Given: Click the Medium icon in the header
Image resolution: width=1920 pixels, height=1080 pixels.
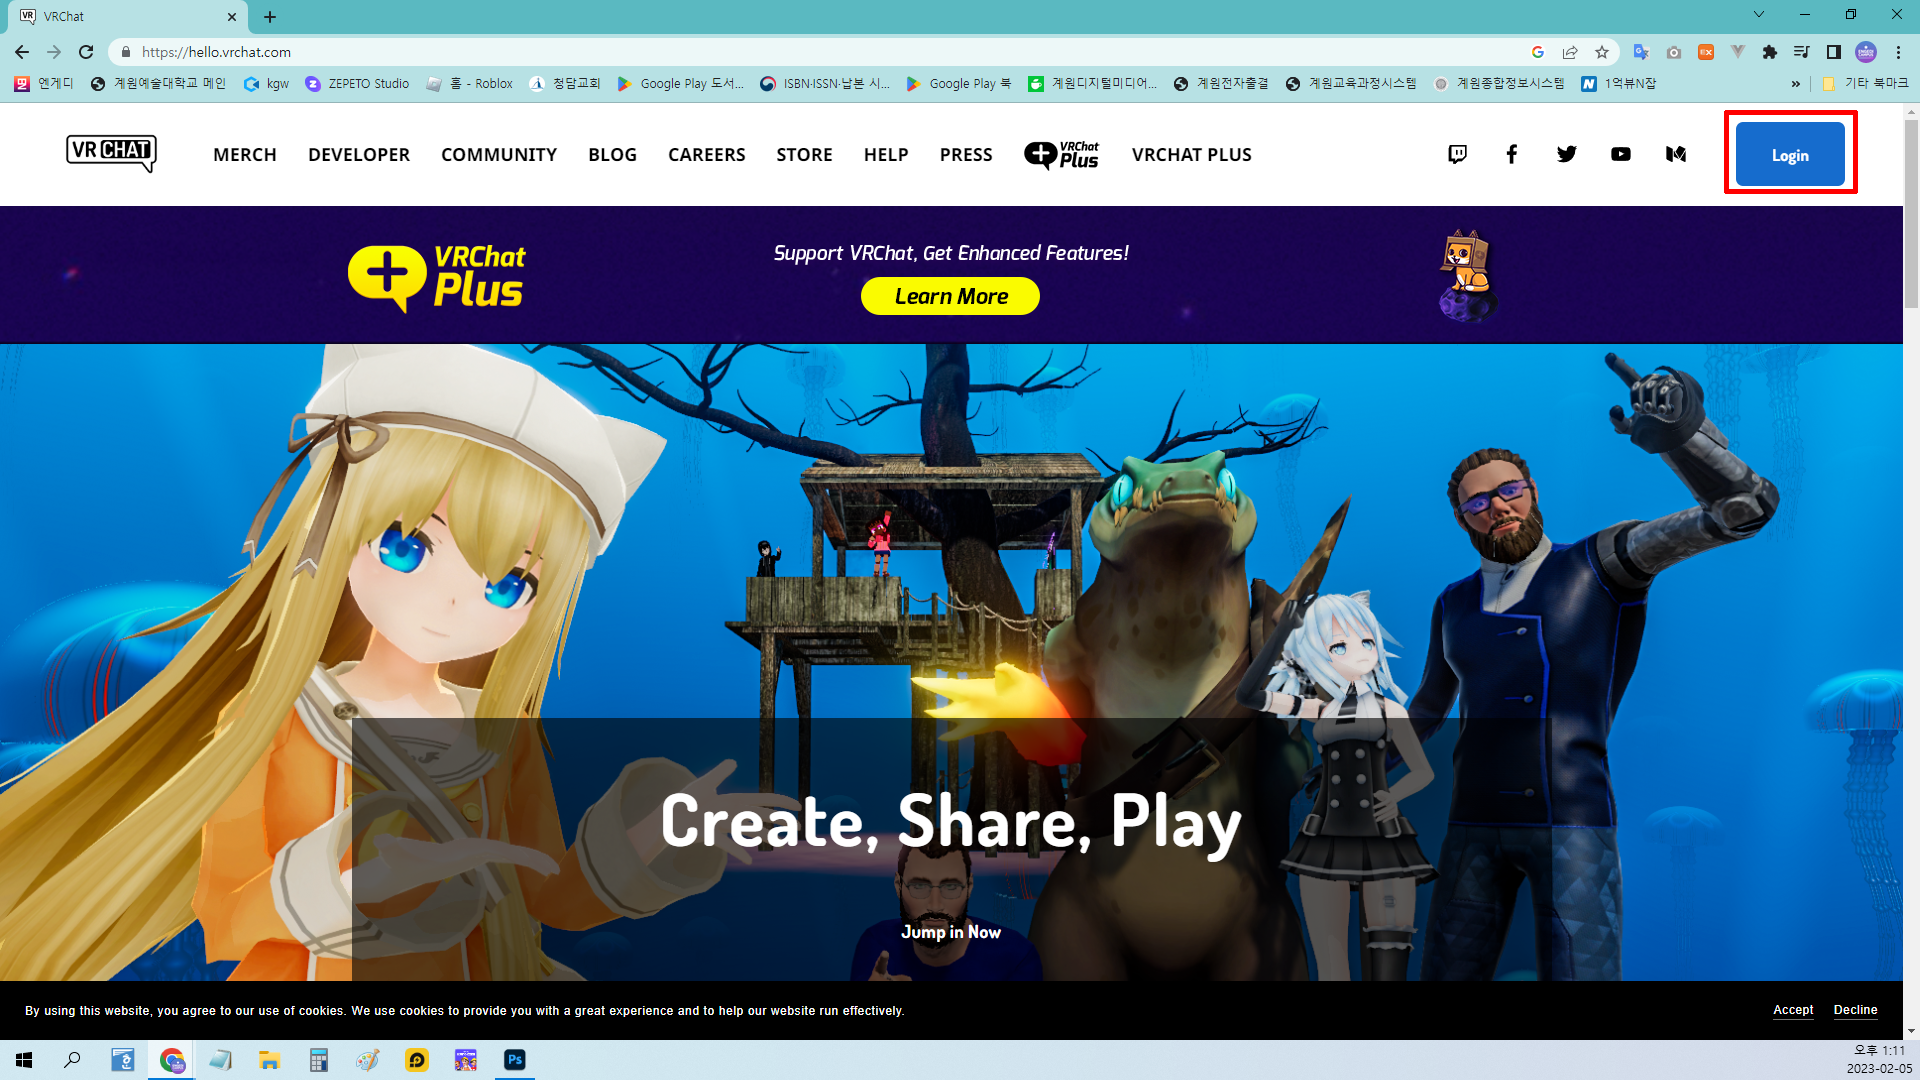Looking at the screenshot, I should [1676, 154].
